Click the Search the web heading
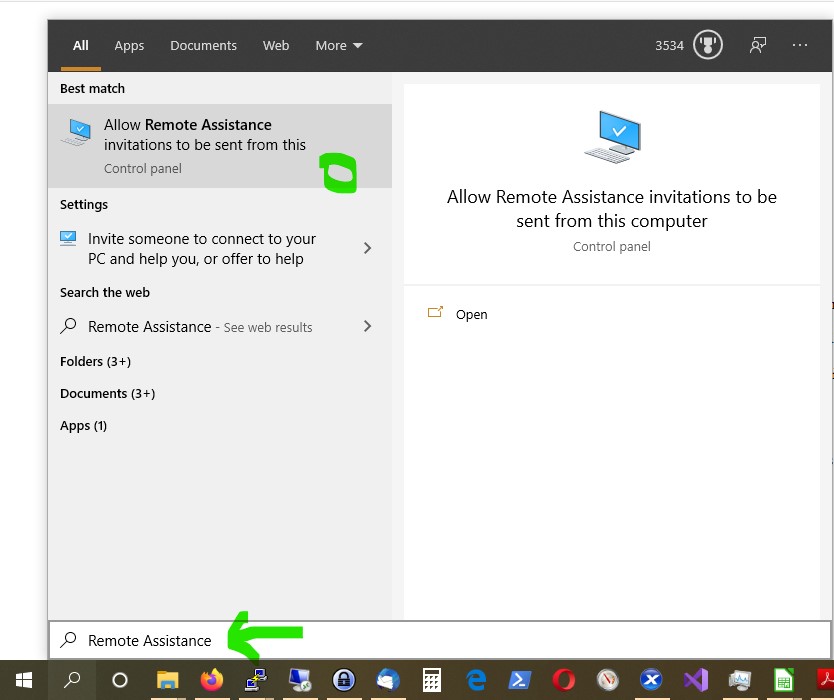Screen dimensions: 834x700 click(105, 293)
